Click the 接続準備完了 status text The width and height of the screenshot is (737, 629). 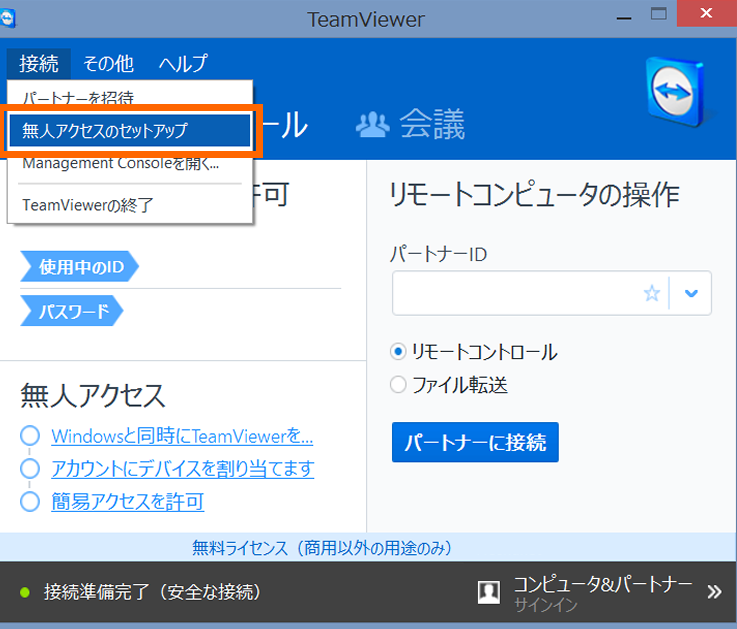(152, 592)
